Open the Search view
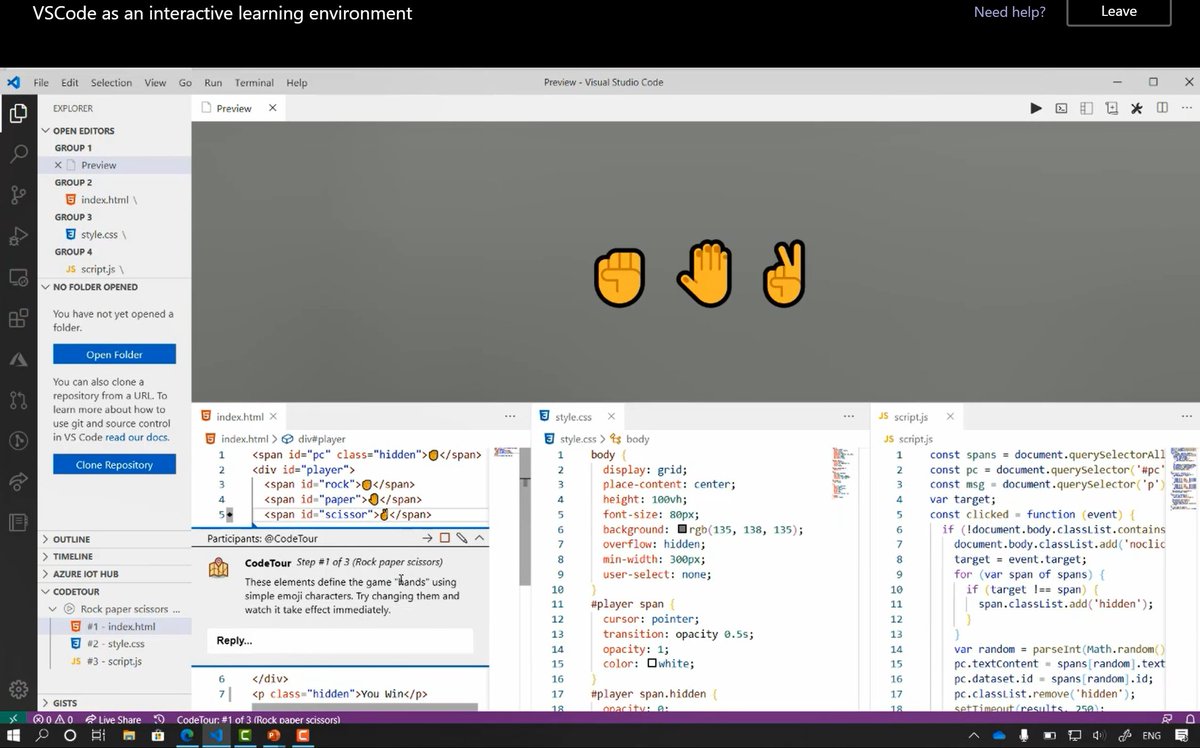The width and height of the screenshot is (1200, 748). 18,156
